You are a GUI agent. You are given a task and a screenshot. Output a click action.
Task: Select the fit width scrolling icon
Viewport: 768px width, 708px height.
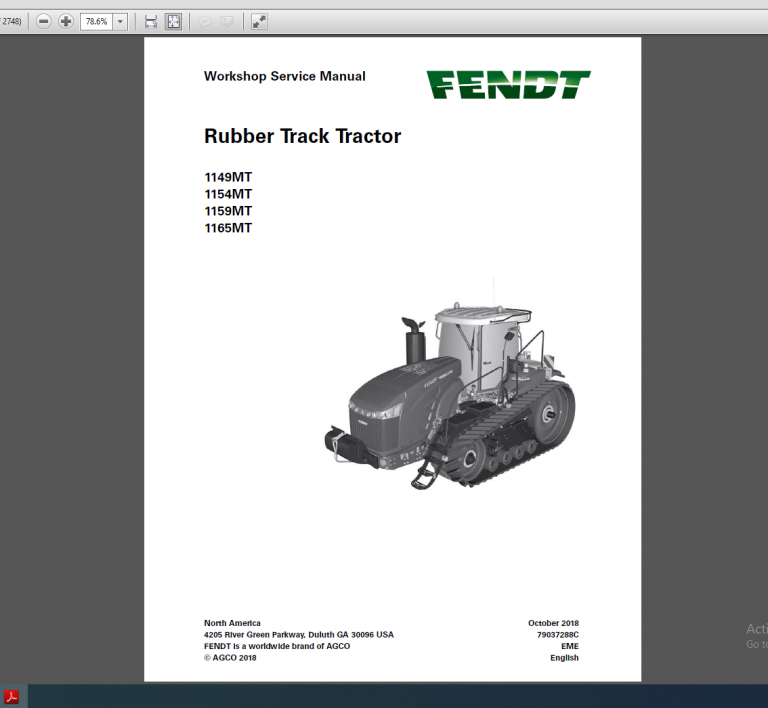(151, 22)
